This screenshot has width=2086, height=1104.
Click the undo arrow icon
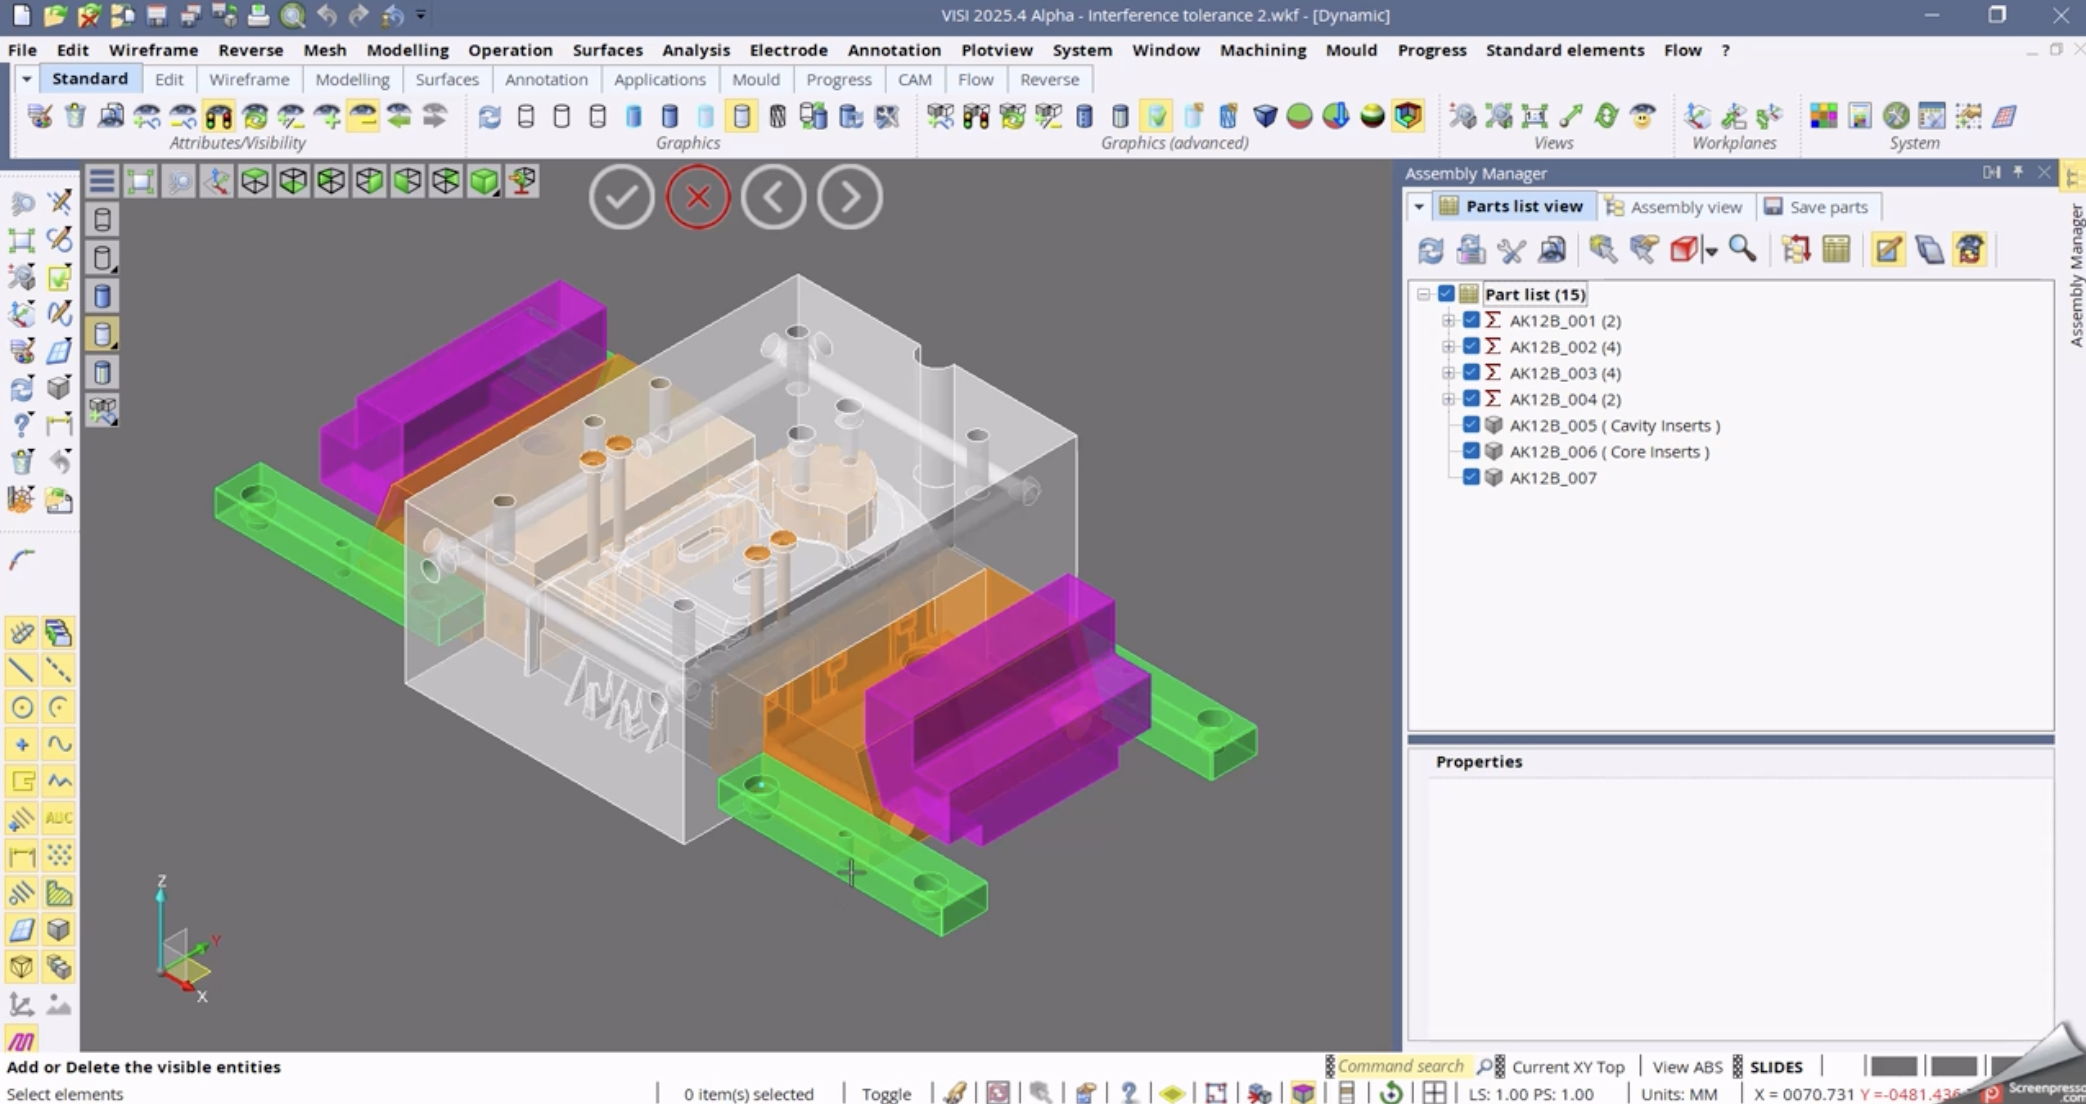(326, 15)
